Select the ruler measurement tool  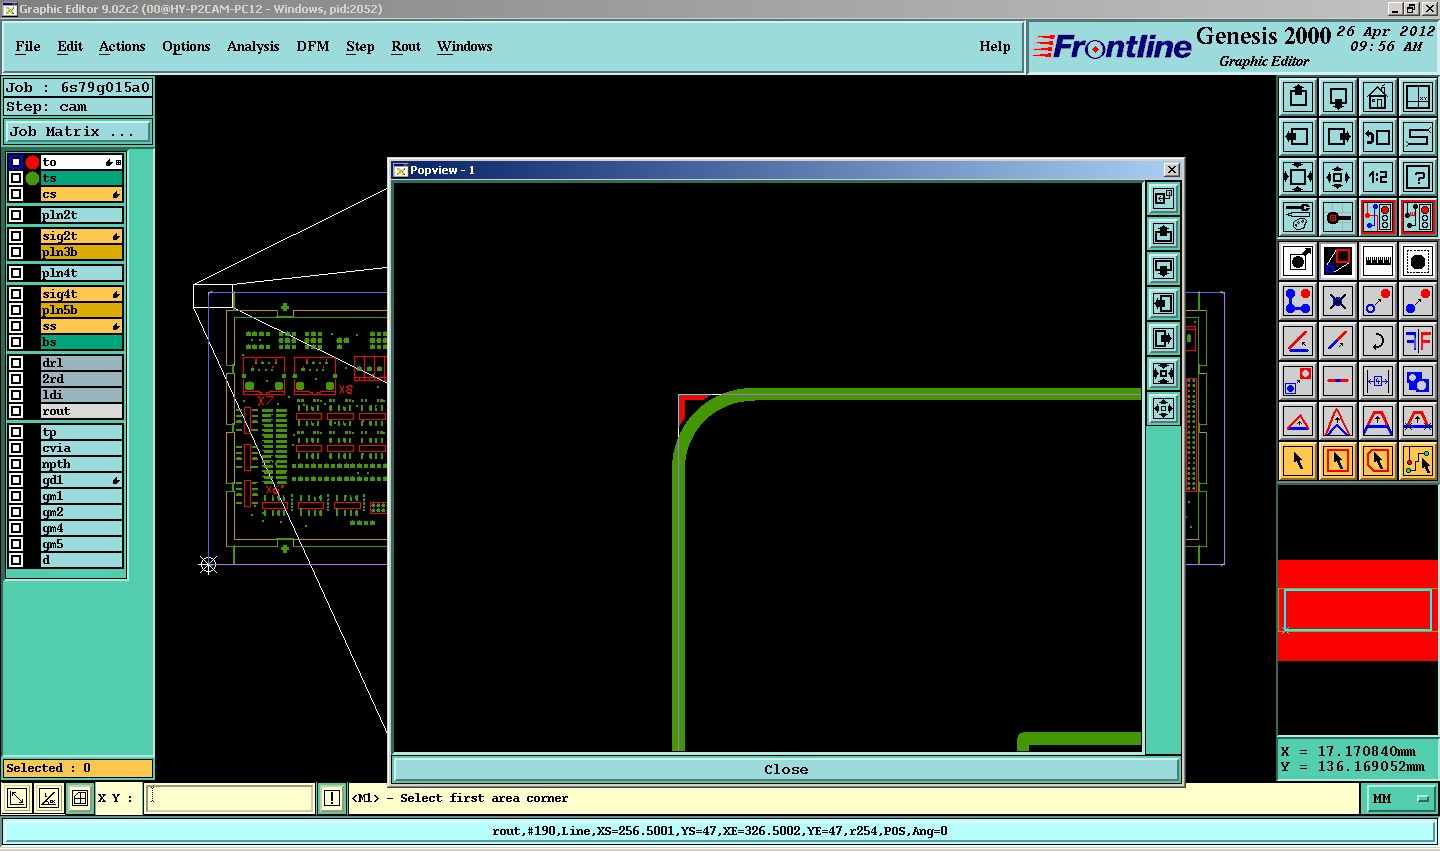[1377, 261]
